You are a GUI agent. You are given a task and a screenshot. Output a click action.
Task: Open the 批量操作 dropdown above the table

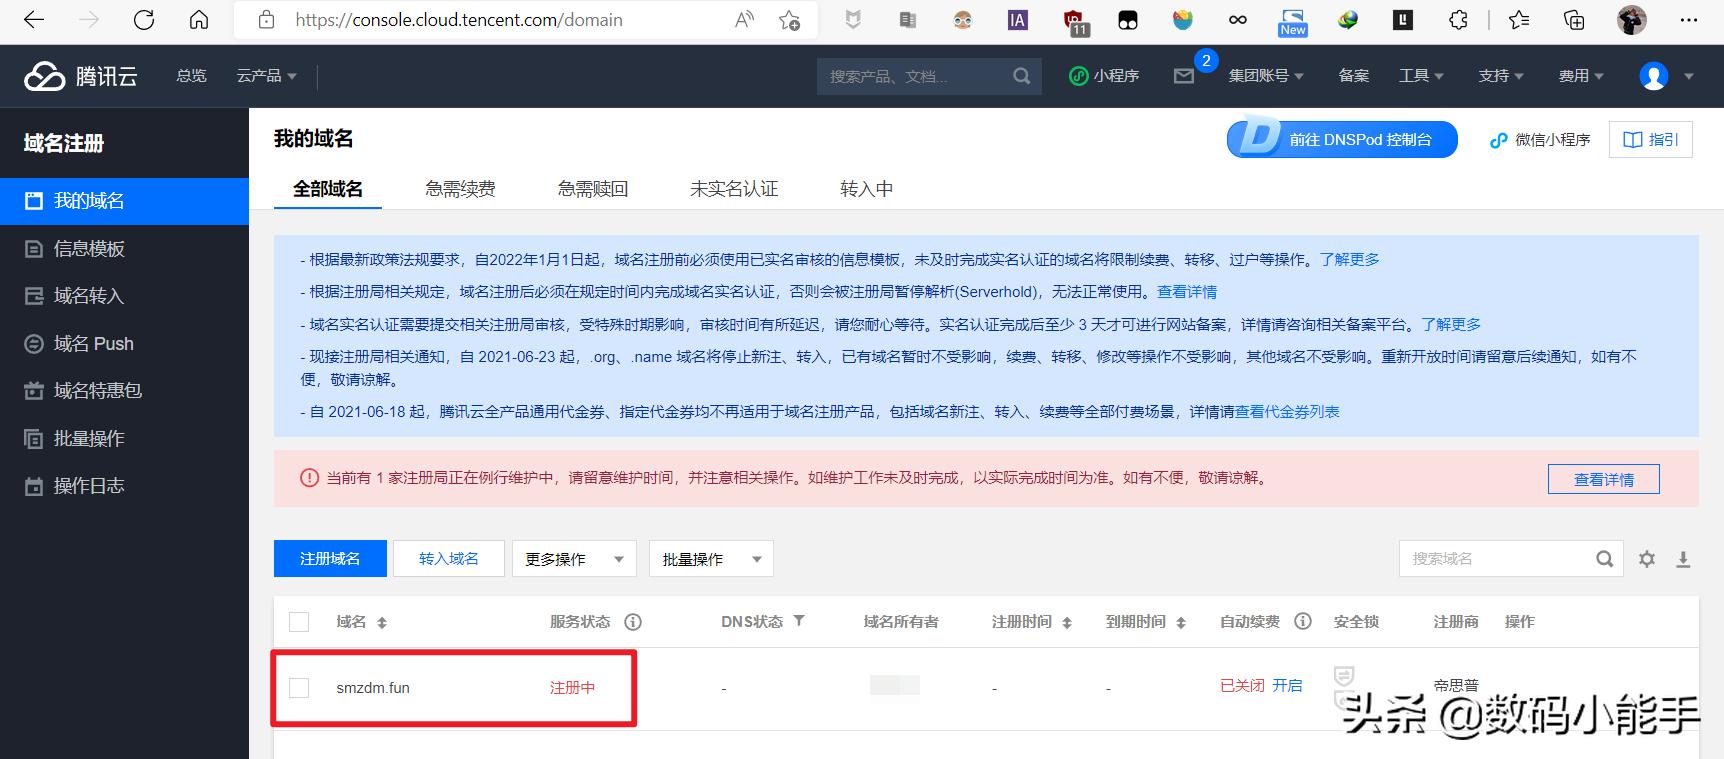pyautogui.click(x=711, y=559)
